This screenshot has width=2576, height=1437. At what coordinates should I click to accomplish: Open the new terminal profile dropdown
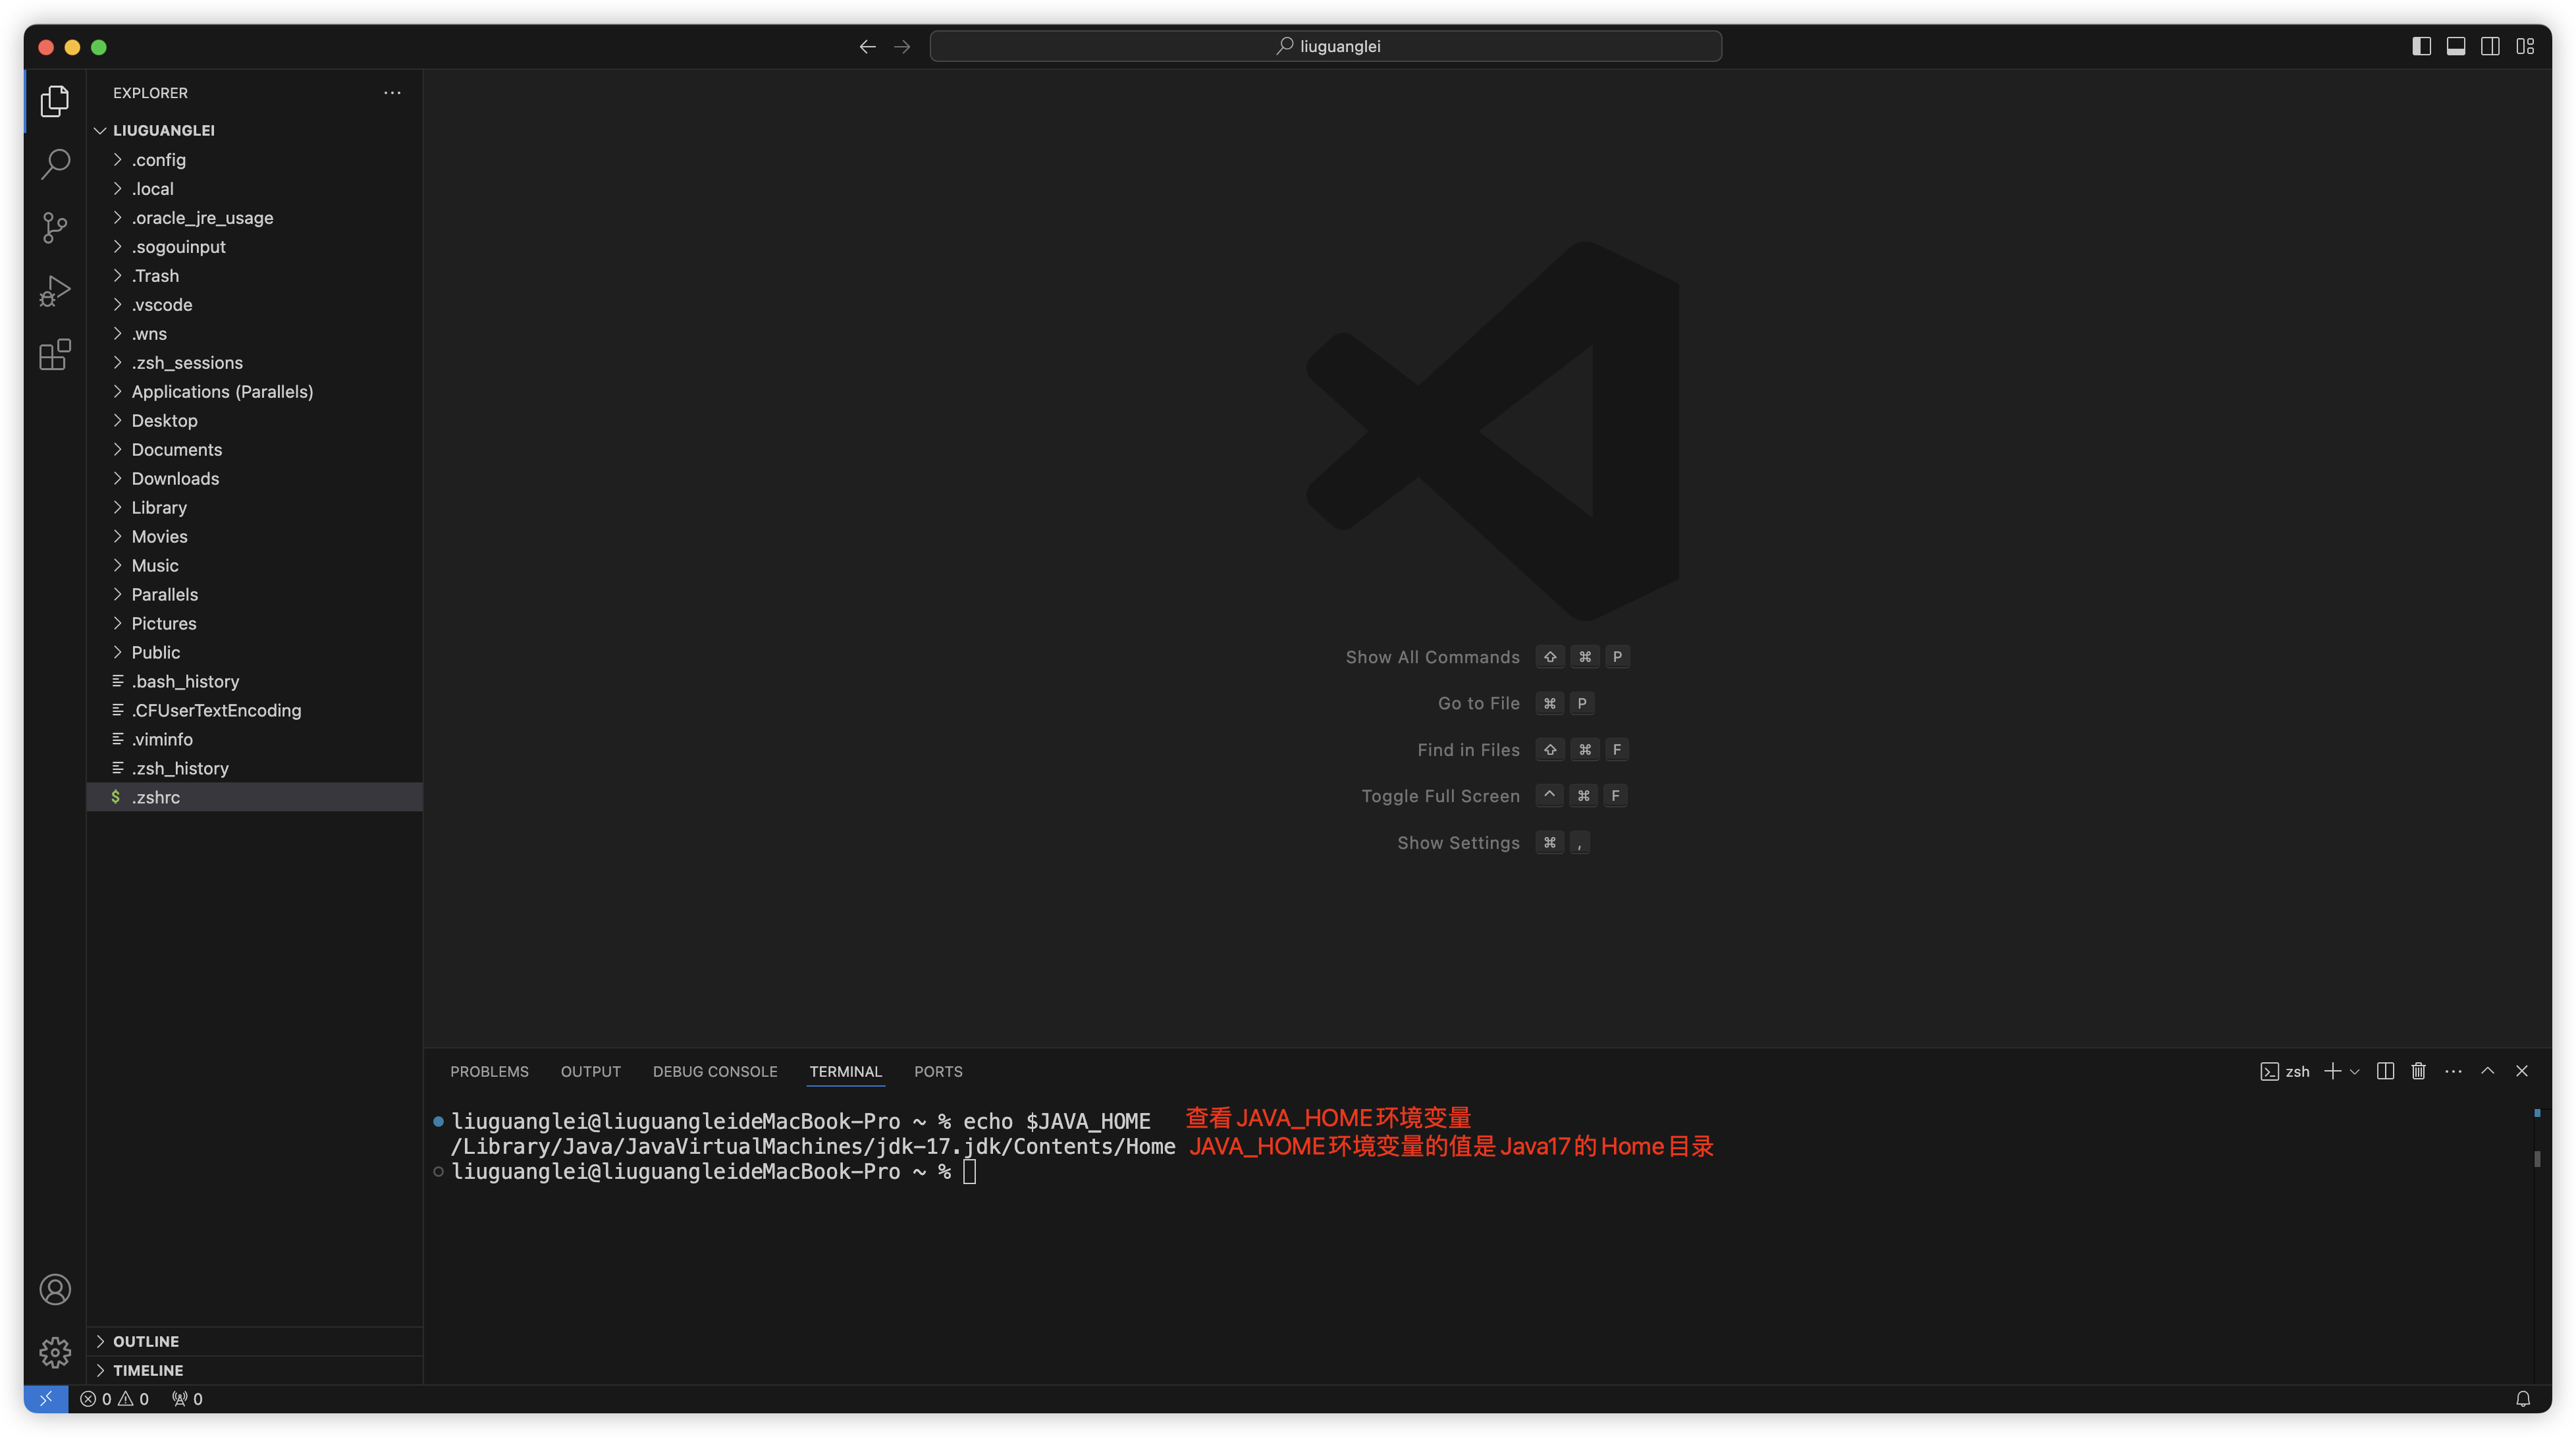click(x=2354, y=1072)
